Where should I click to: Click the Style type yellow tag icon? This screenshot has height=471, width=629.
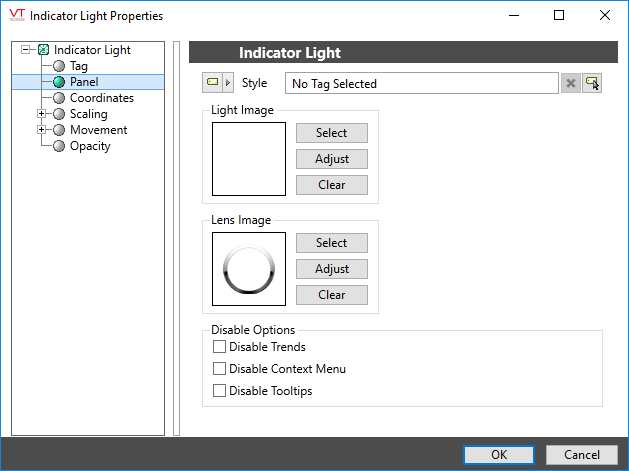[x=212, y=83]
